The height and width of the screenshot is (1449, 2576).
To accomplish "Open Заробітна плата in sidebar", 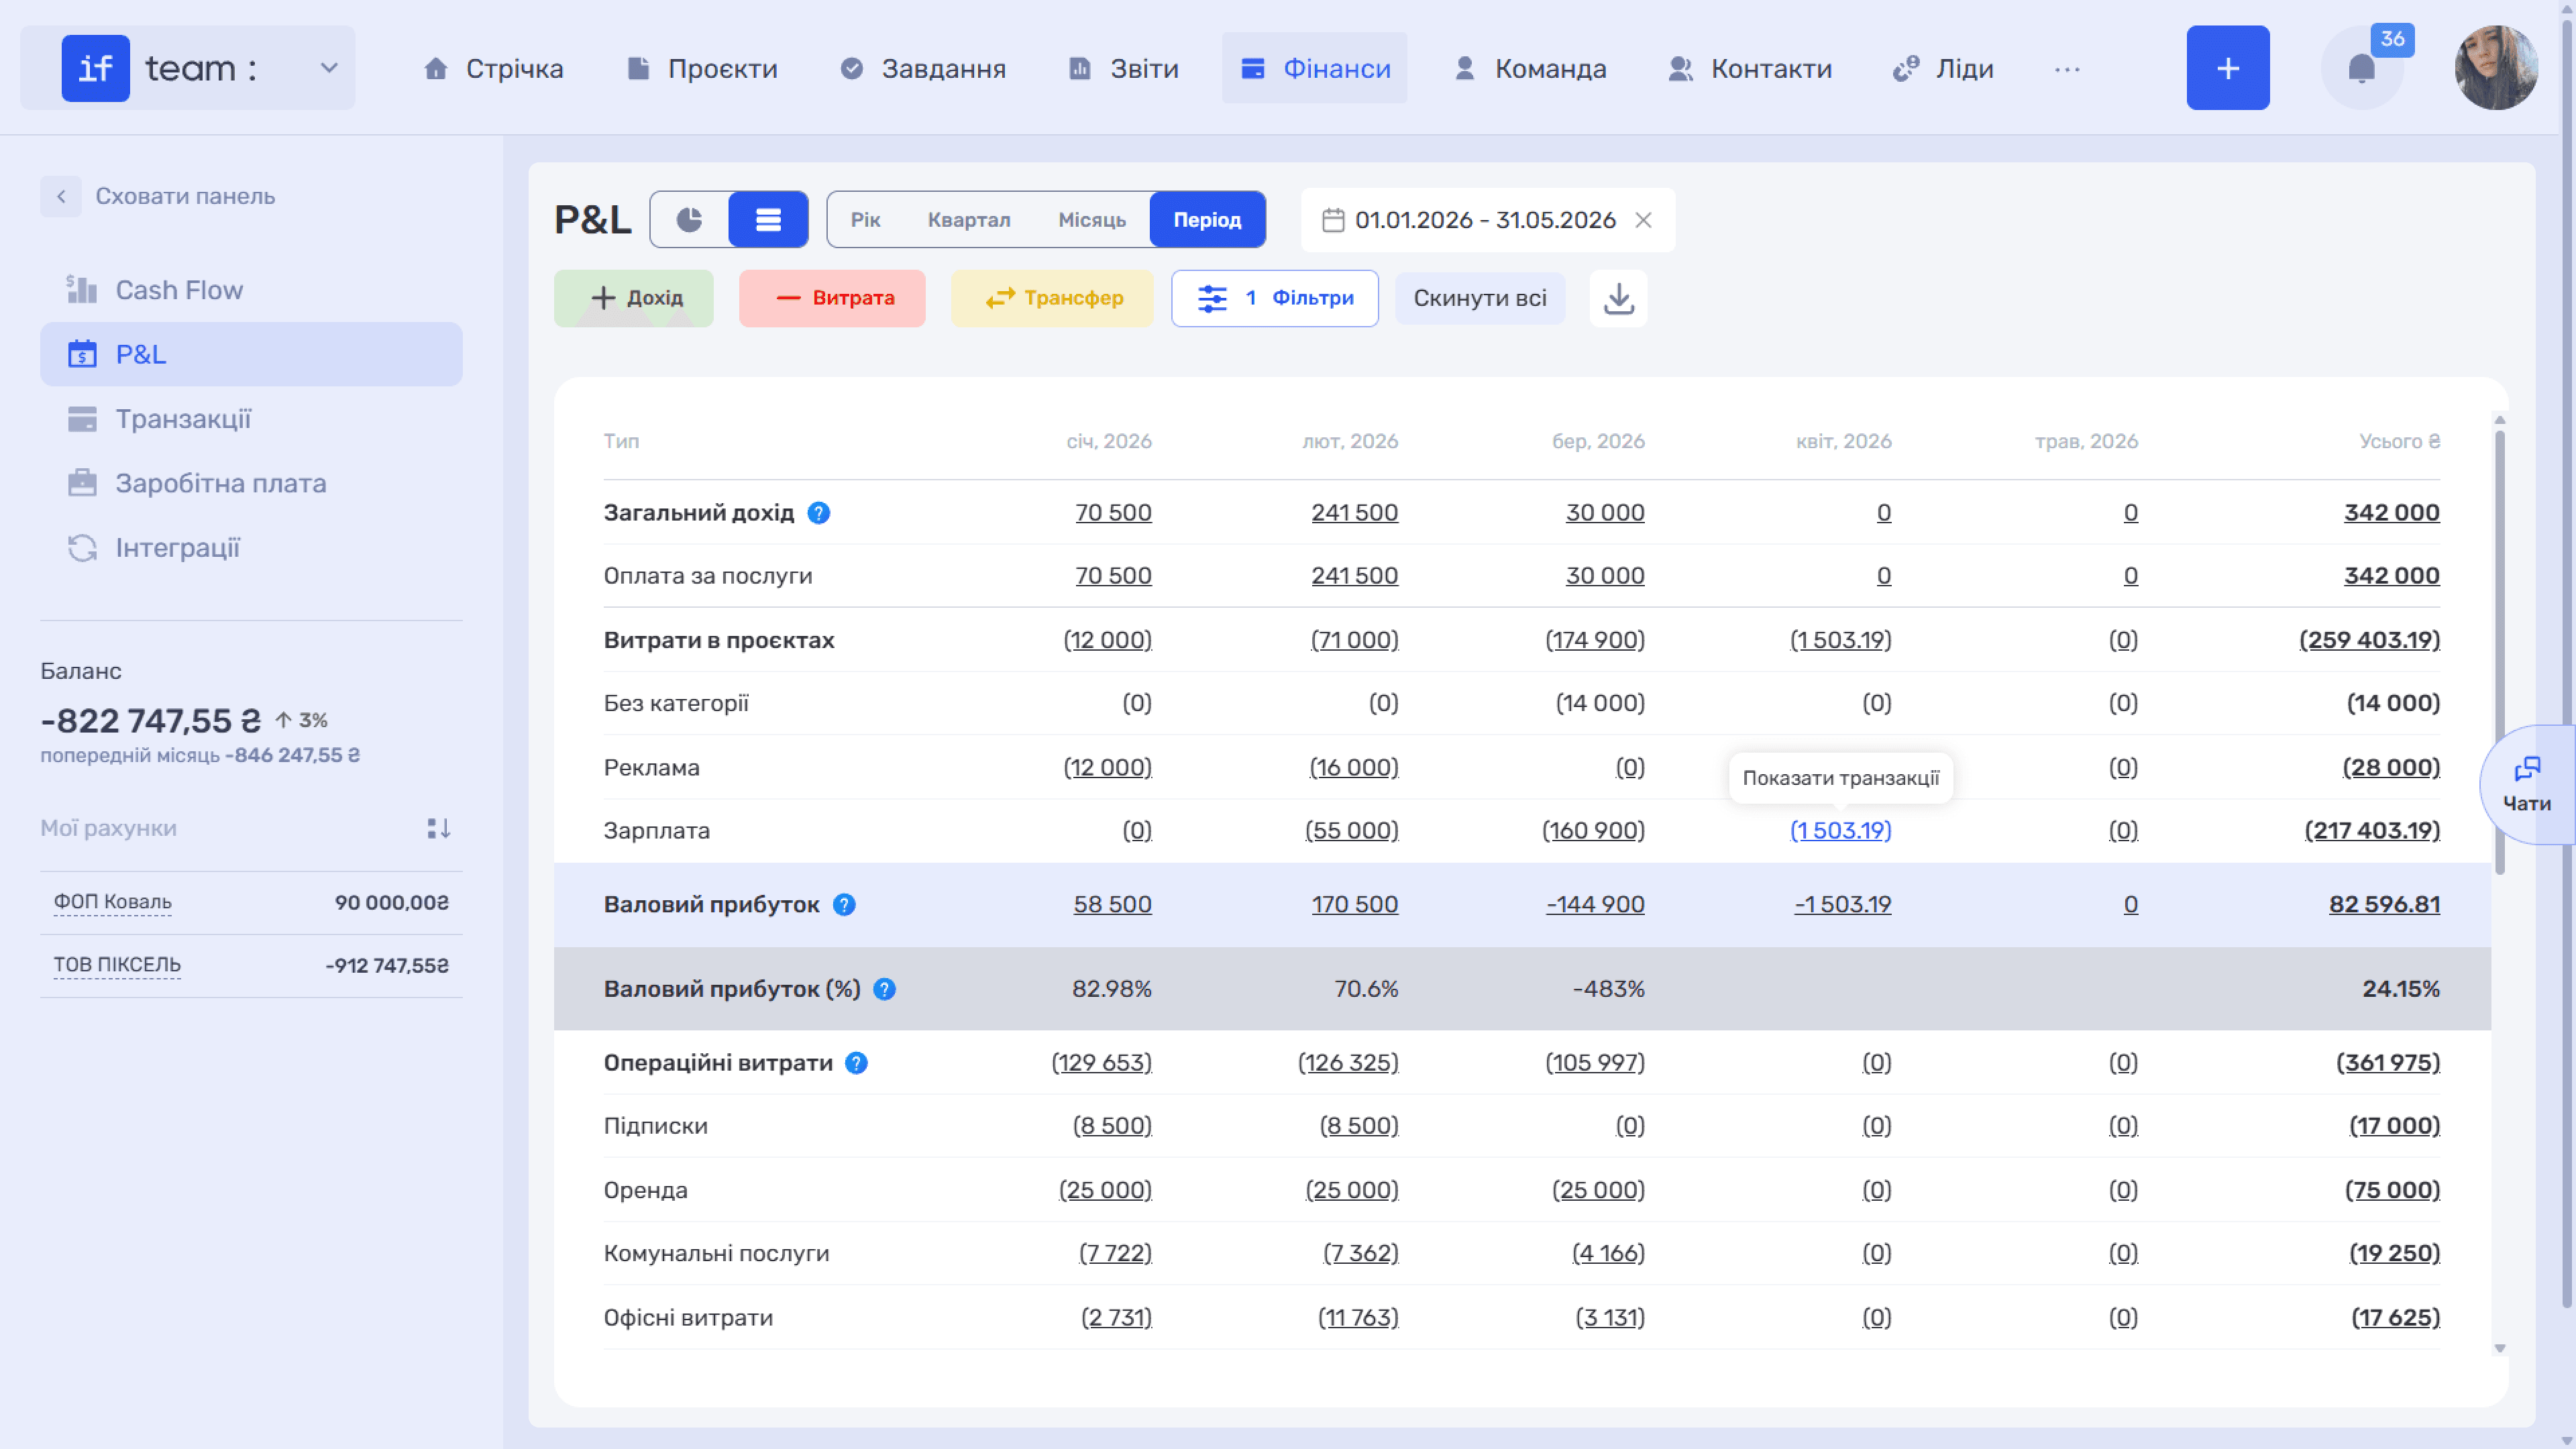I will pos(251,483).
